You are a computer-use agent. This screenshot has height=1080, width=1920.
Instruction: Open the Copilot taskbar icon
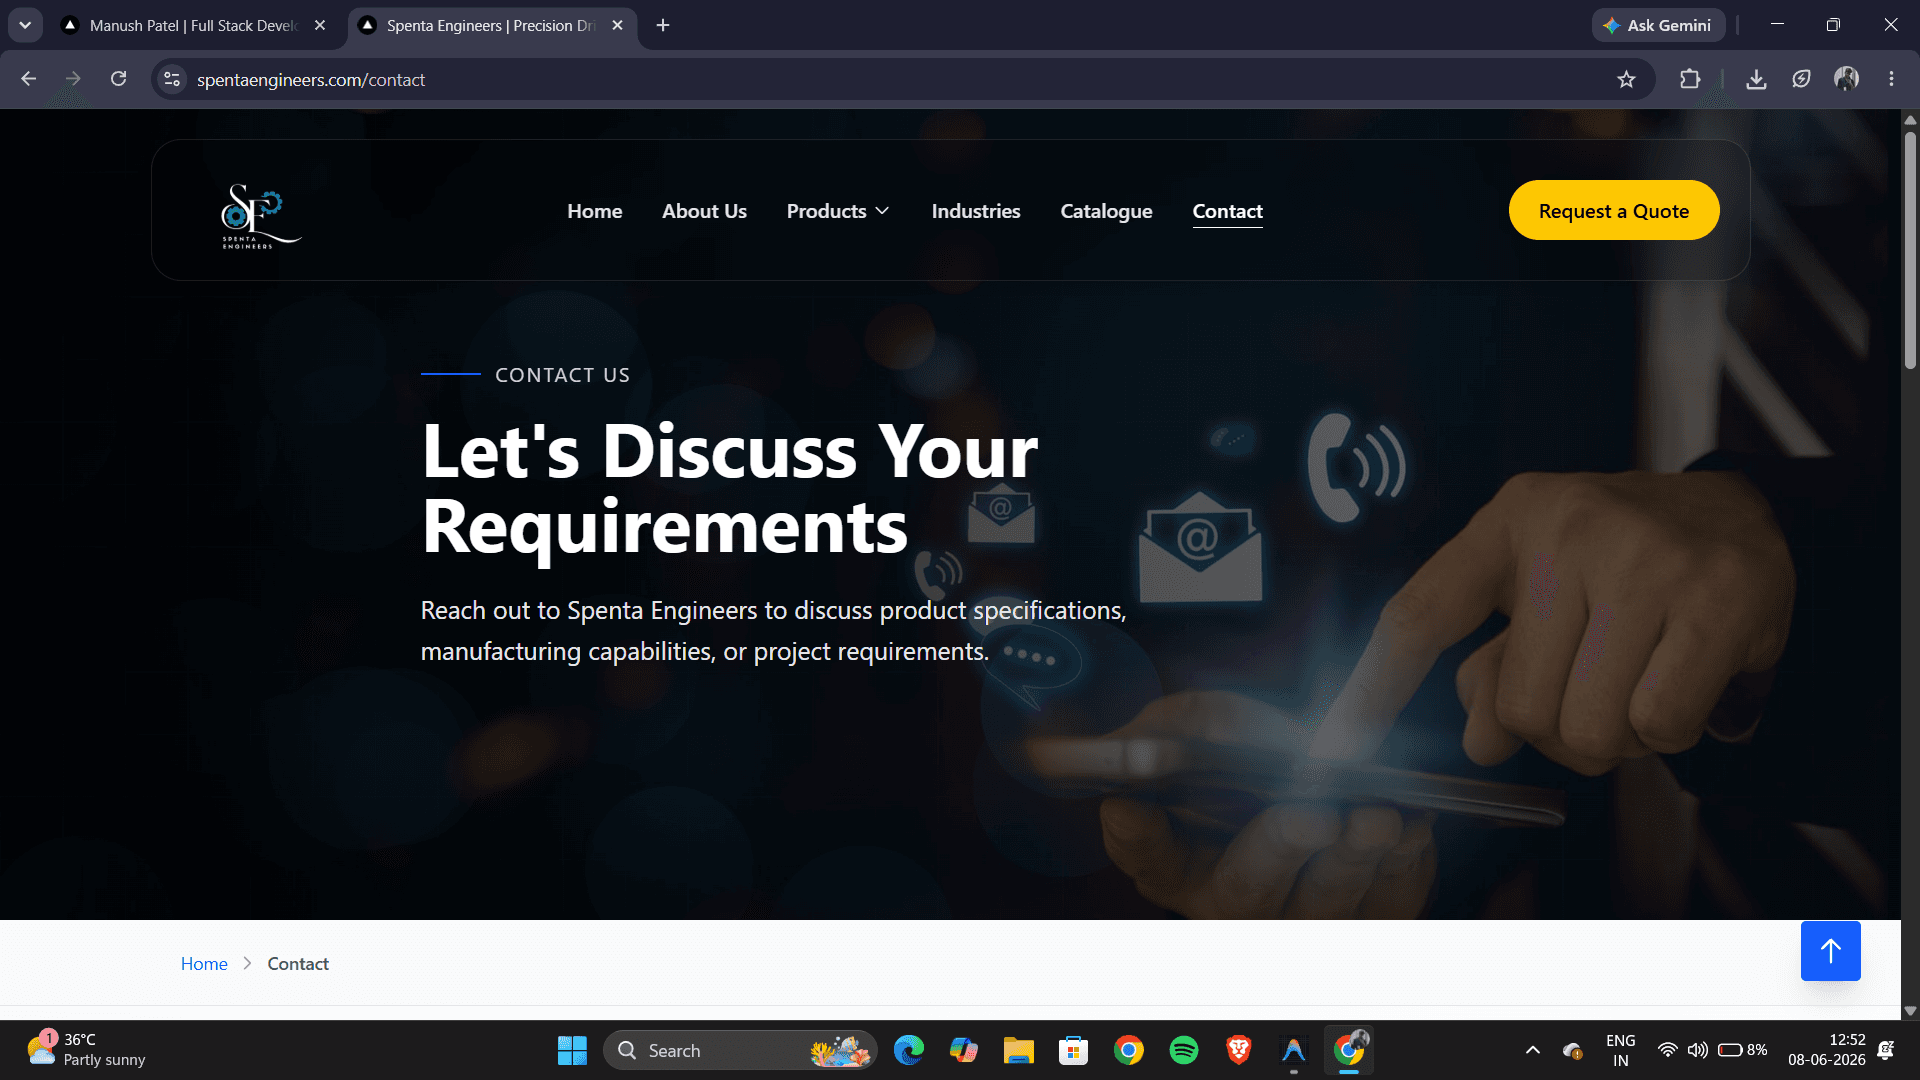pyautogui.click(x=964, y=1050)
